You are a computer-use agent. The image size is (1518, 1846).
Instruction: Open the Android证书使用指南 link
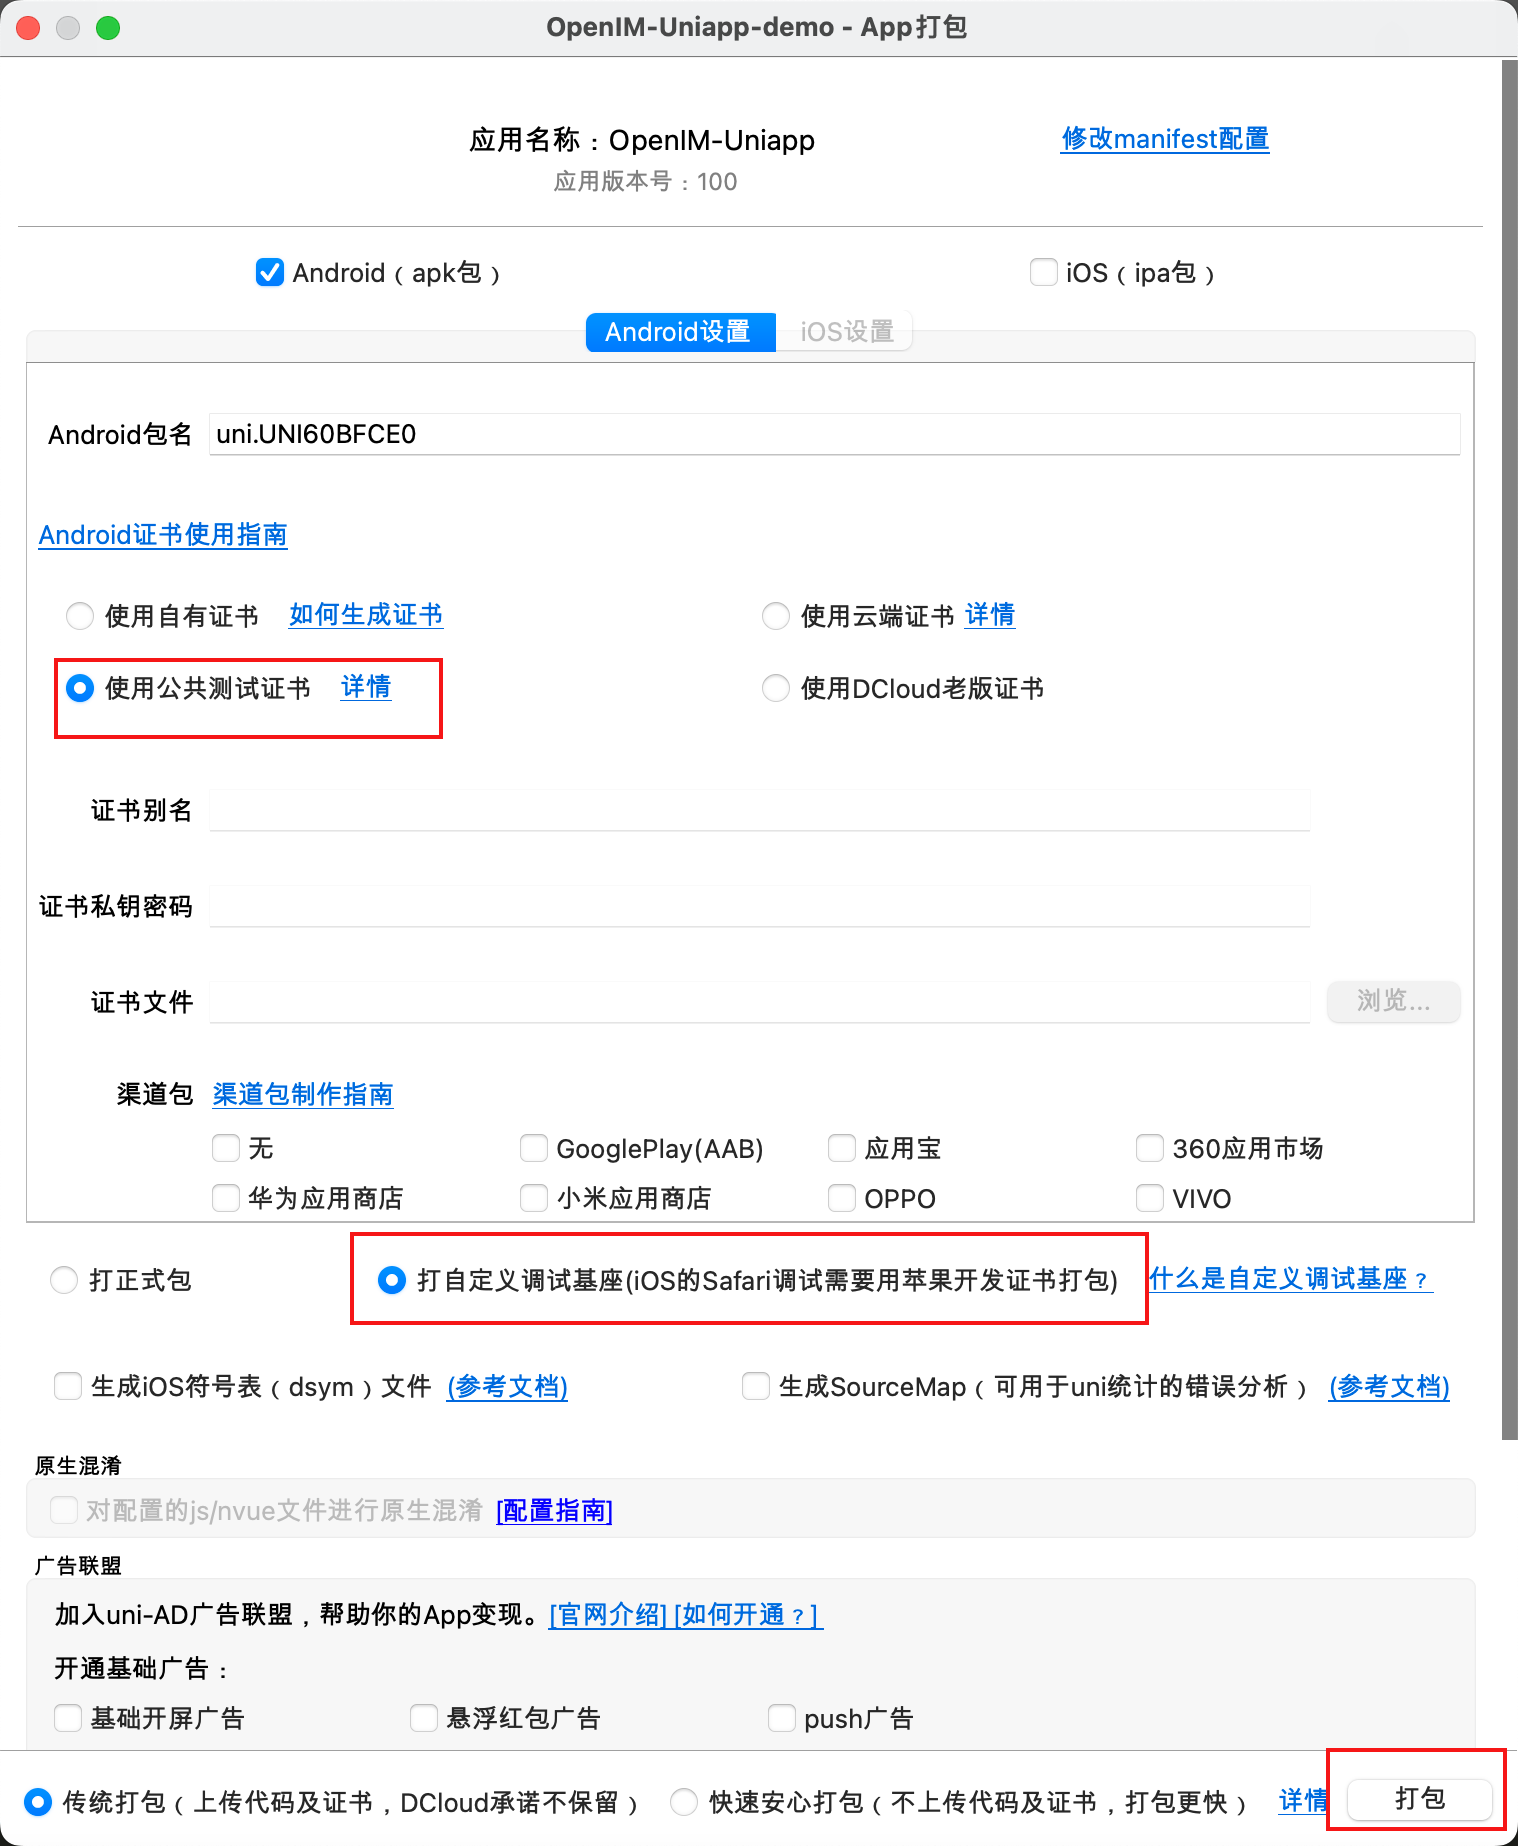point(163,535)
